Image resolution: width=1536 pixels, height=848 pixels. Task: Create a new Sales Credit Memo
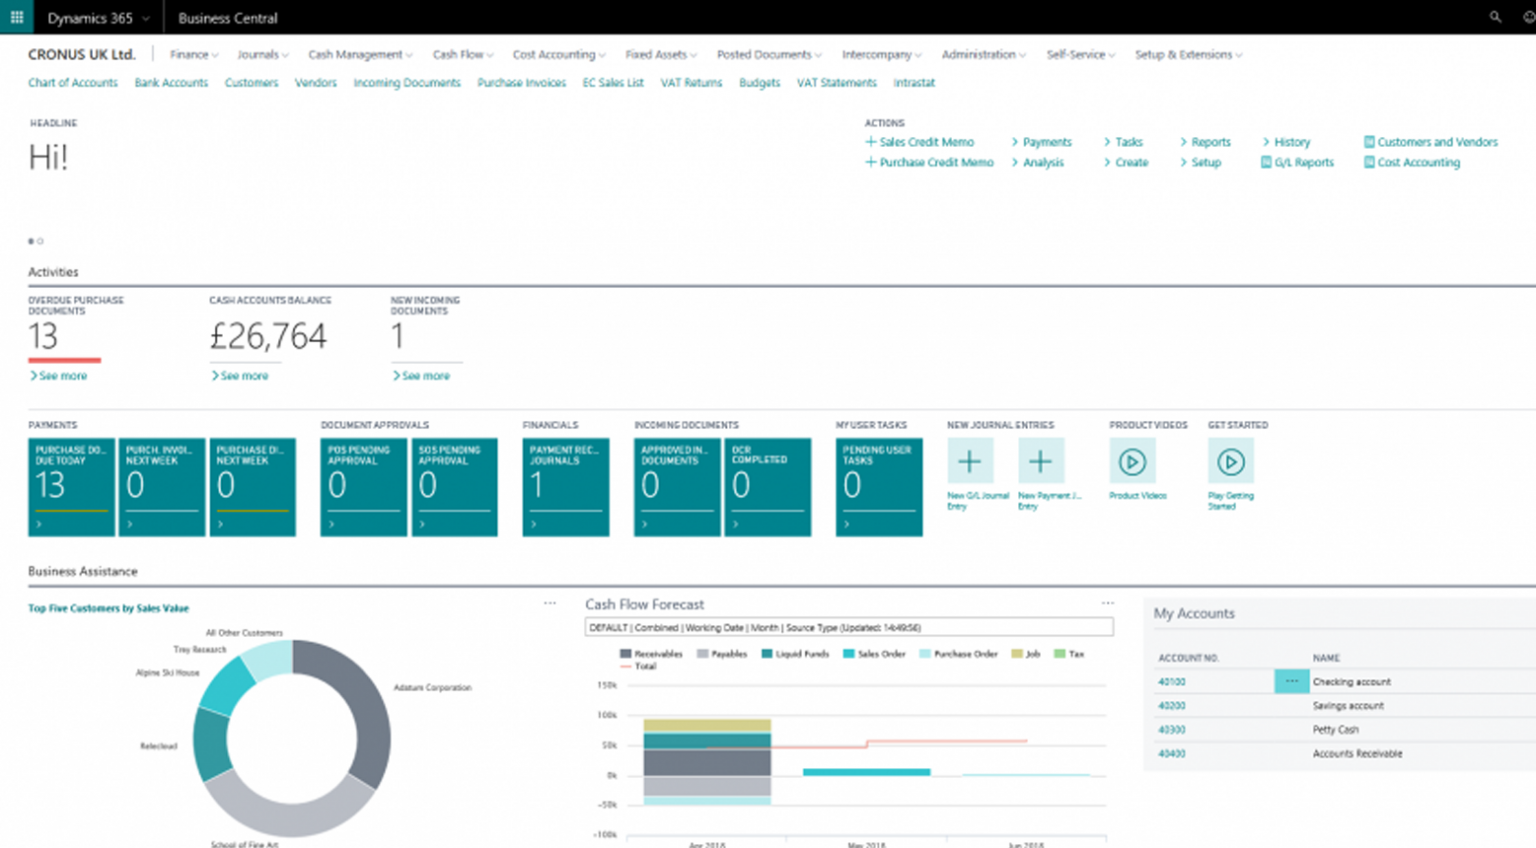(x=919, y=142)
